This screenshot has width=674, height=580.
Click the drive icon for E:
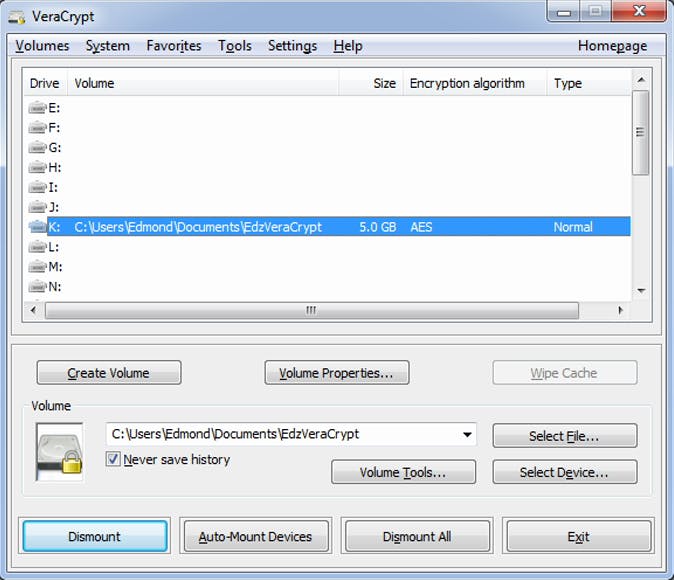(37, 107)
